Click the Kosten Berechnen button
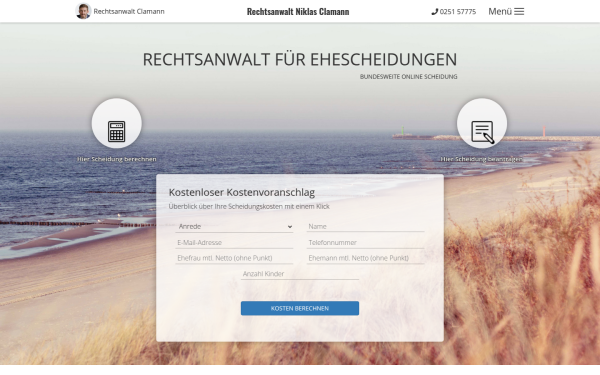This screenshot has height=375, width=600. point(300,308)
